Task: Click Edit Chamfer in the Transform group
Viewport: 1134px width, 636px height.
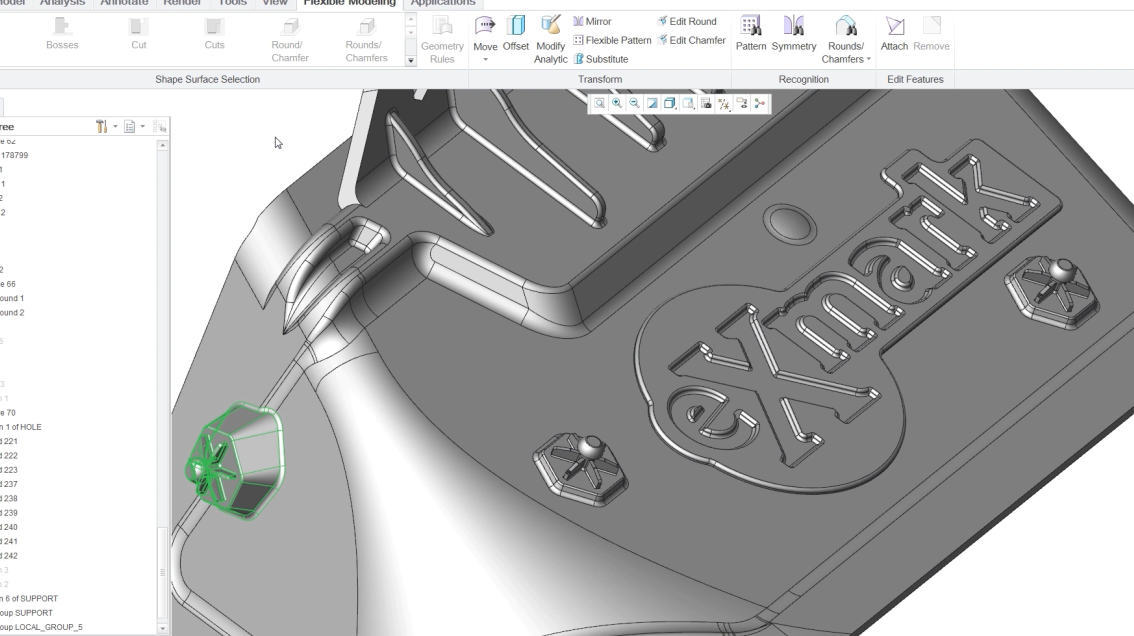Action: pyautogui.click(x=691, y=41)
